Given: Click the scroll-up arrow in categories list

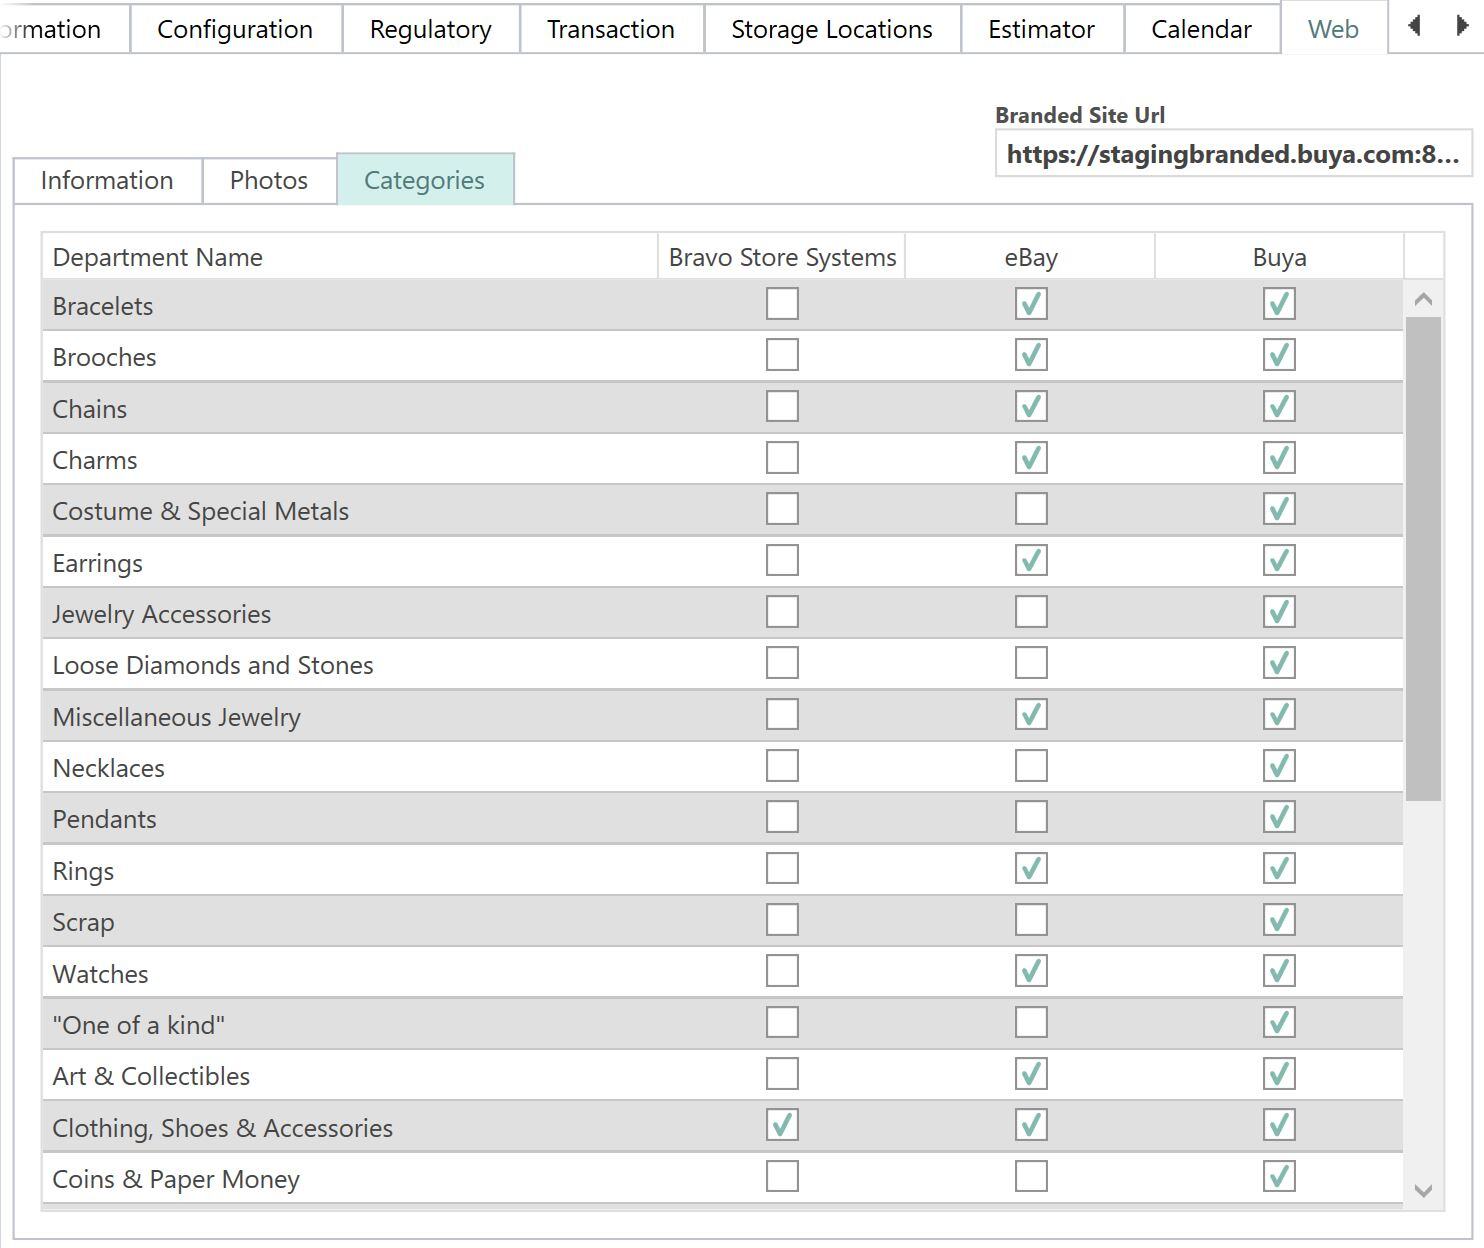Looking at the screenshot, I should coord(1424,299).
